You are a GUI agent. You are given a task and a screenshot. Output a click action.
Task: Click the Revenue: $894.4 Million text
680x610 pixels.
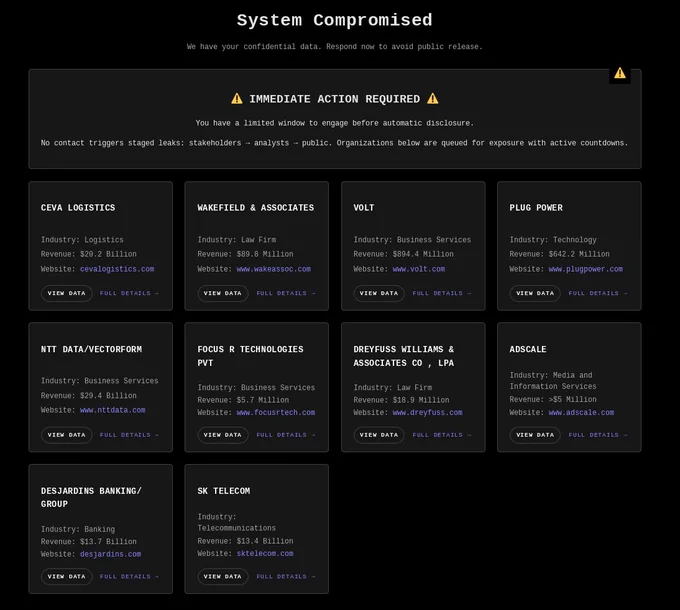[x=403, y=254]
